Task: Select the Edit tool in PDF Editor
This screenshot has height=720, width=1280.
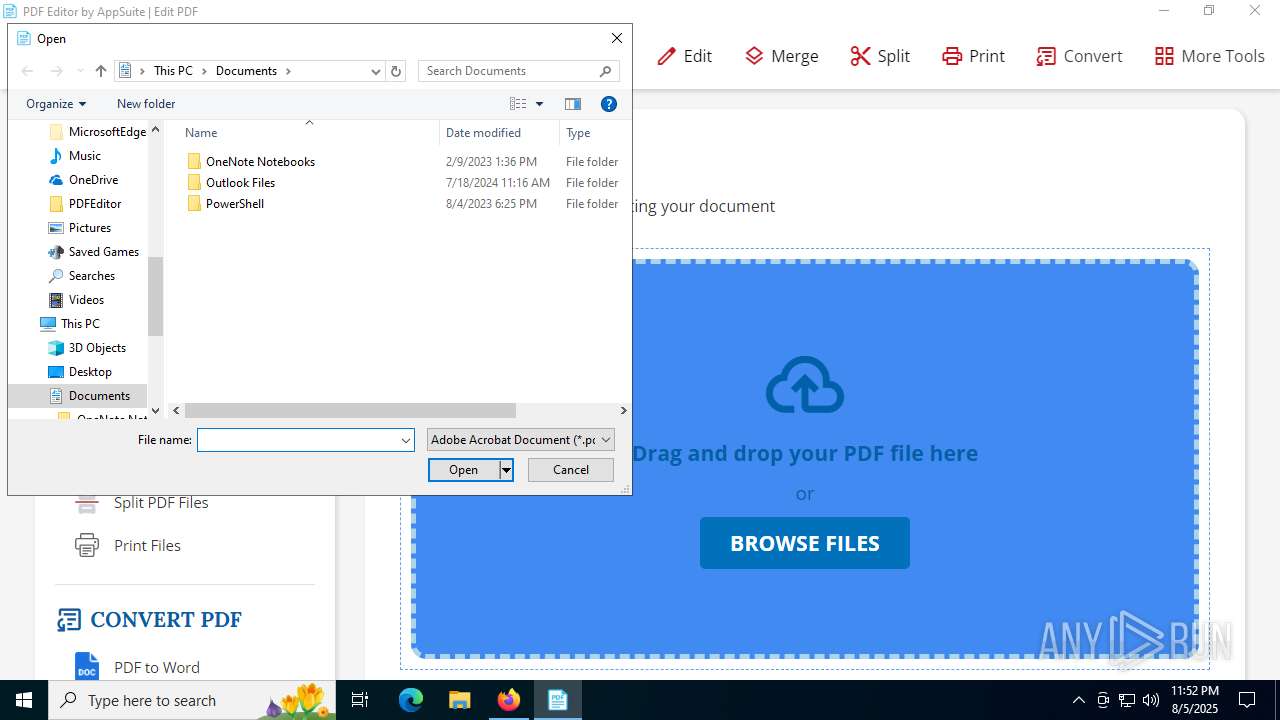Action: (x=685, y=56)
